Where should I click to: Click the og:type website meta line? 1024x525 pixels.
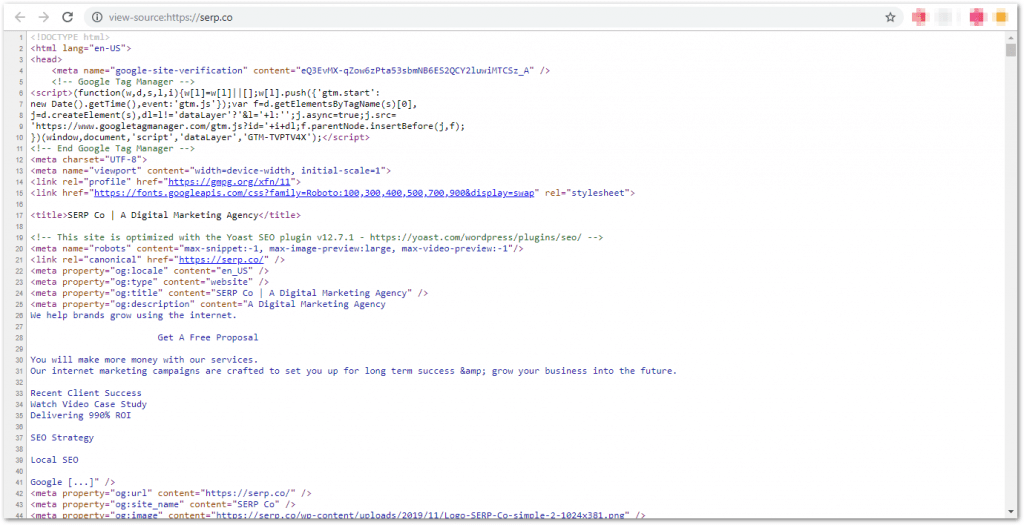tap(150, 281)
